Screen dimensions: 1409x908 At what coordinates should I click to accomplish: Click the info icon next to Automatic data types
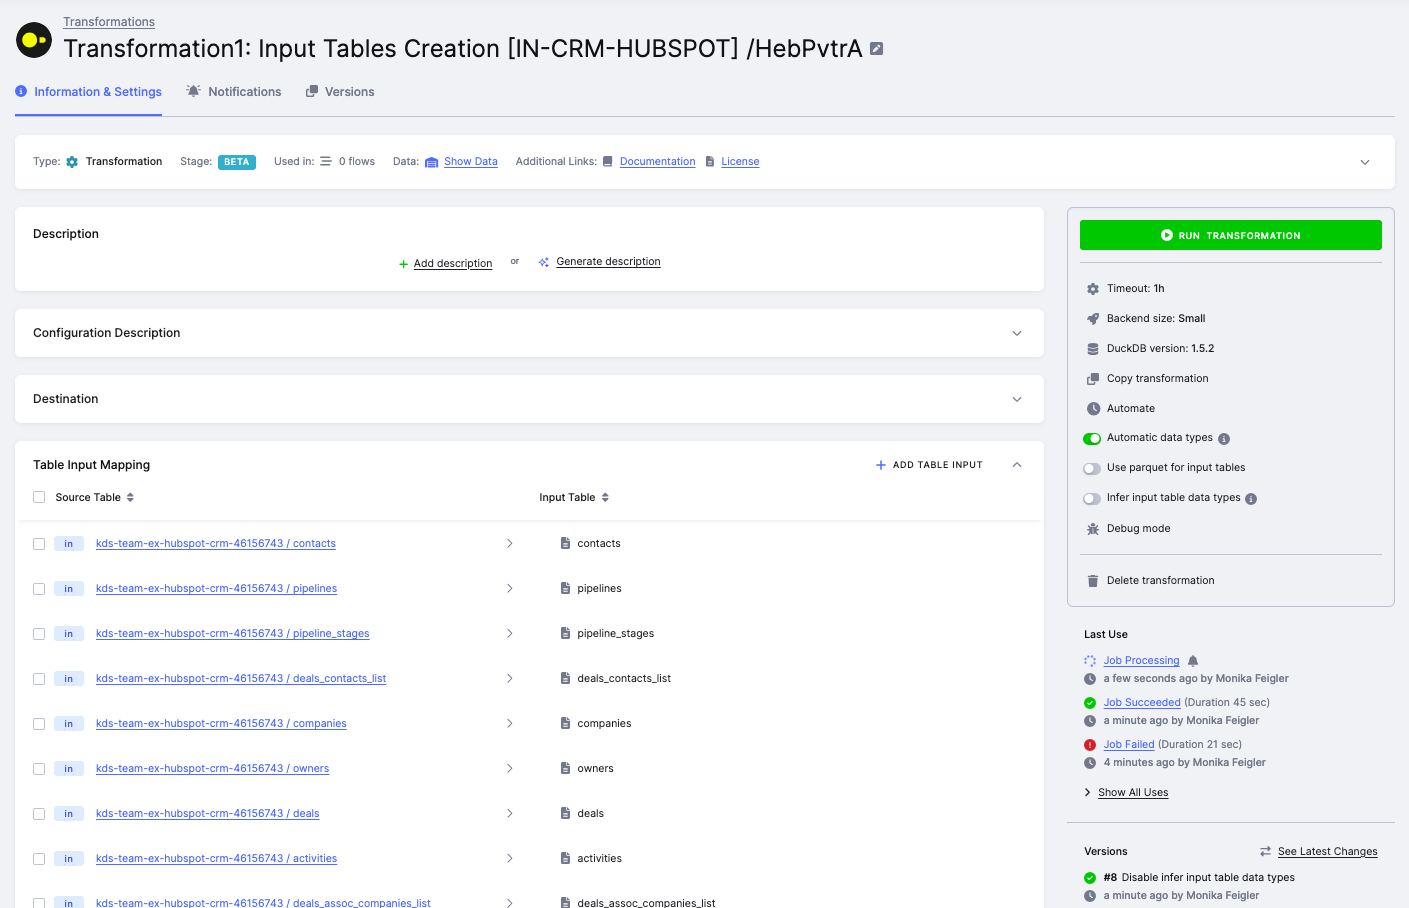point(1224,439)
